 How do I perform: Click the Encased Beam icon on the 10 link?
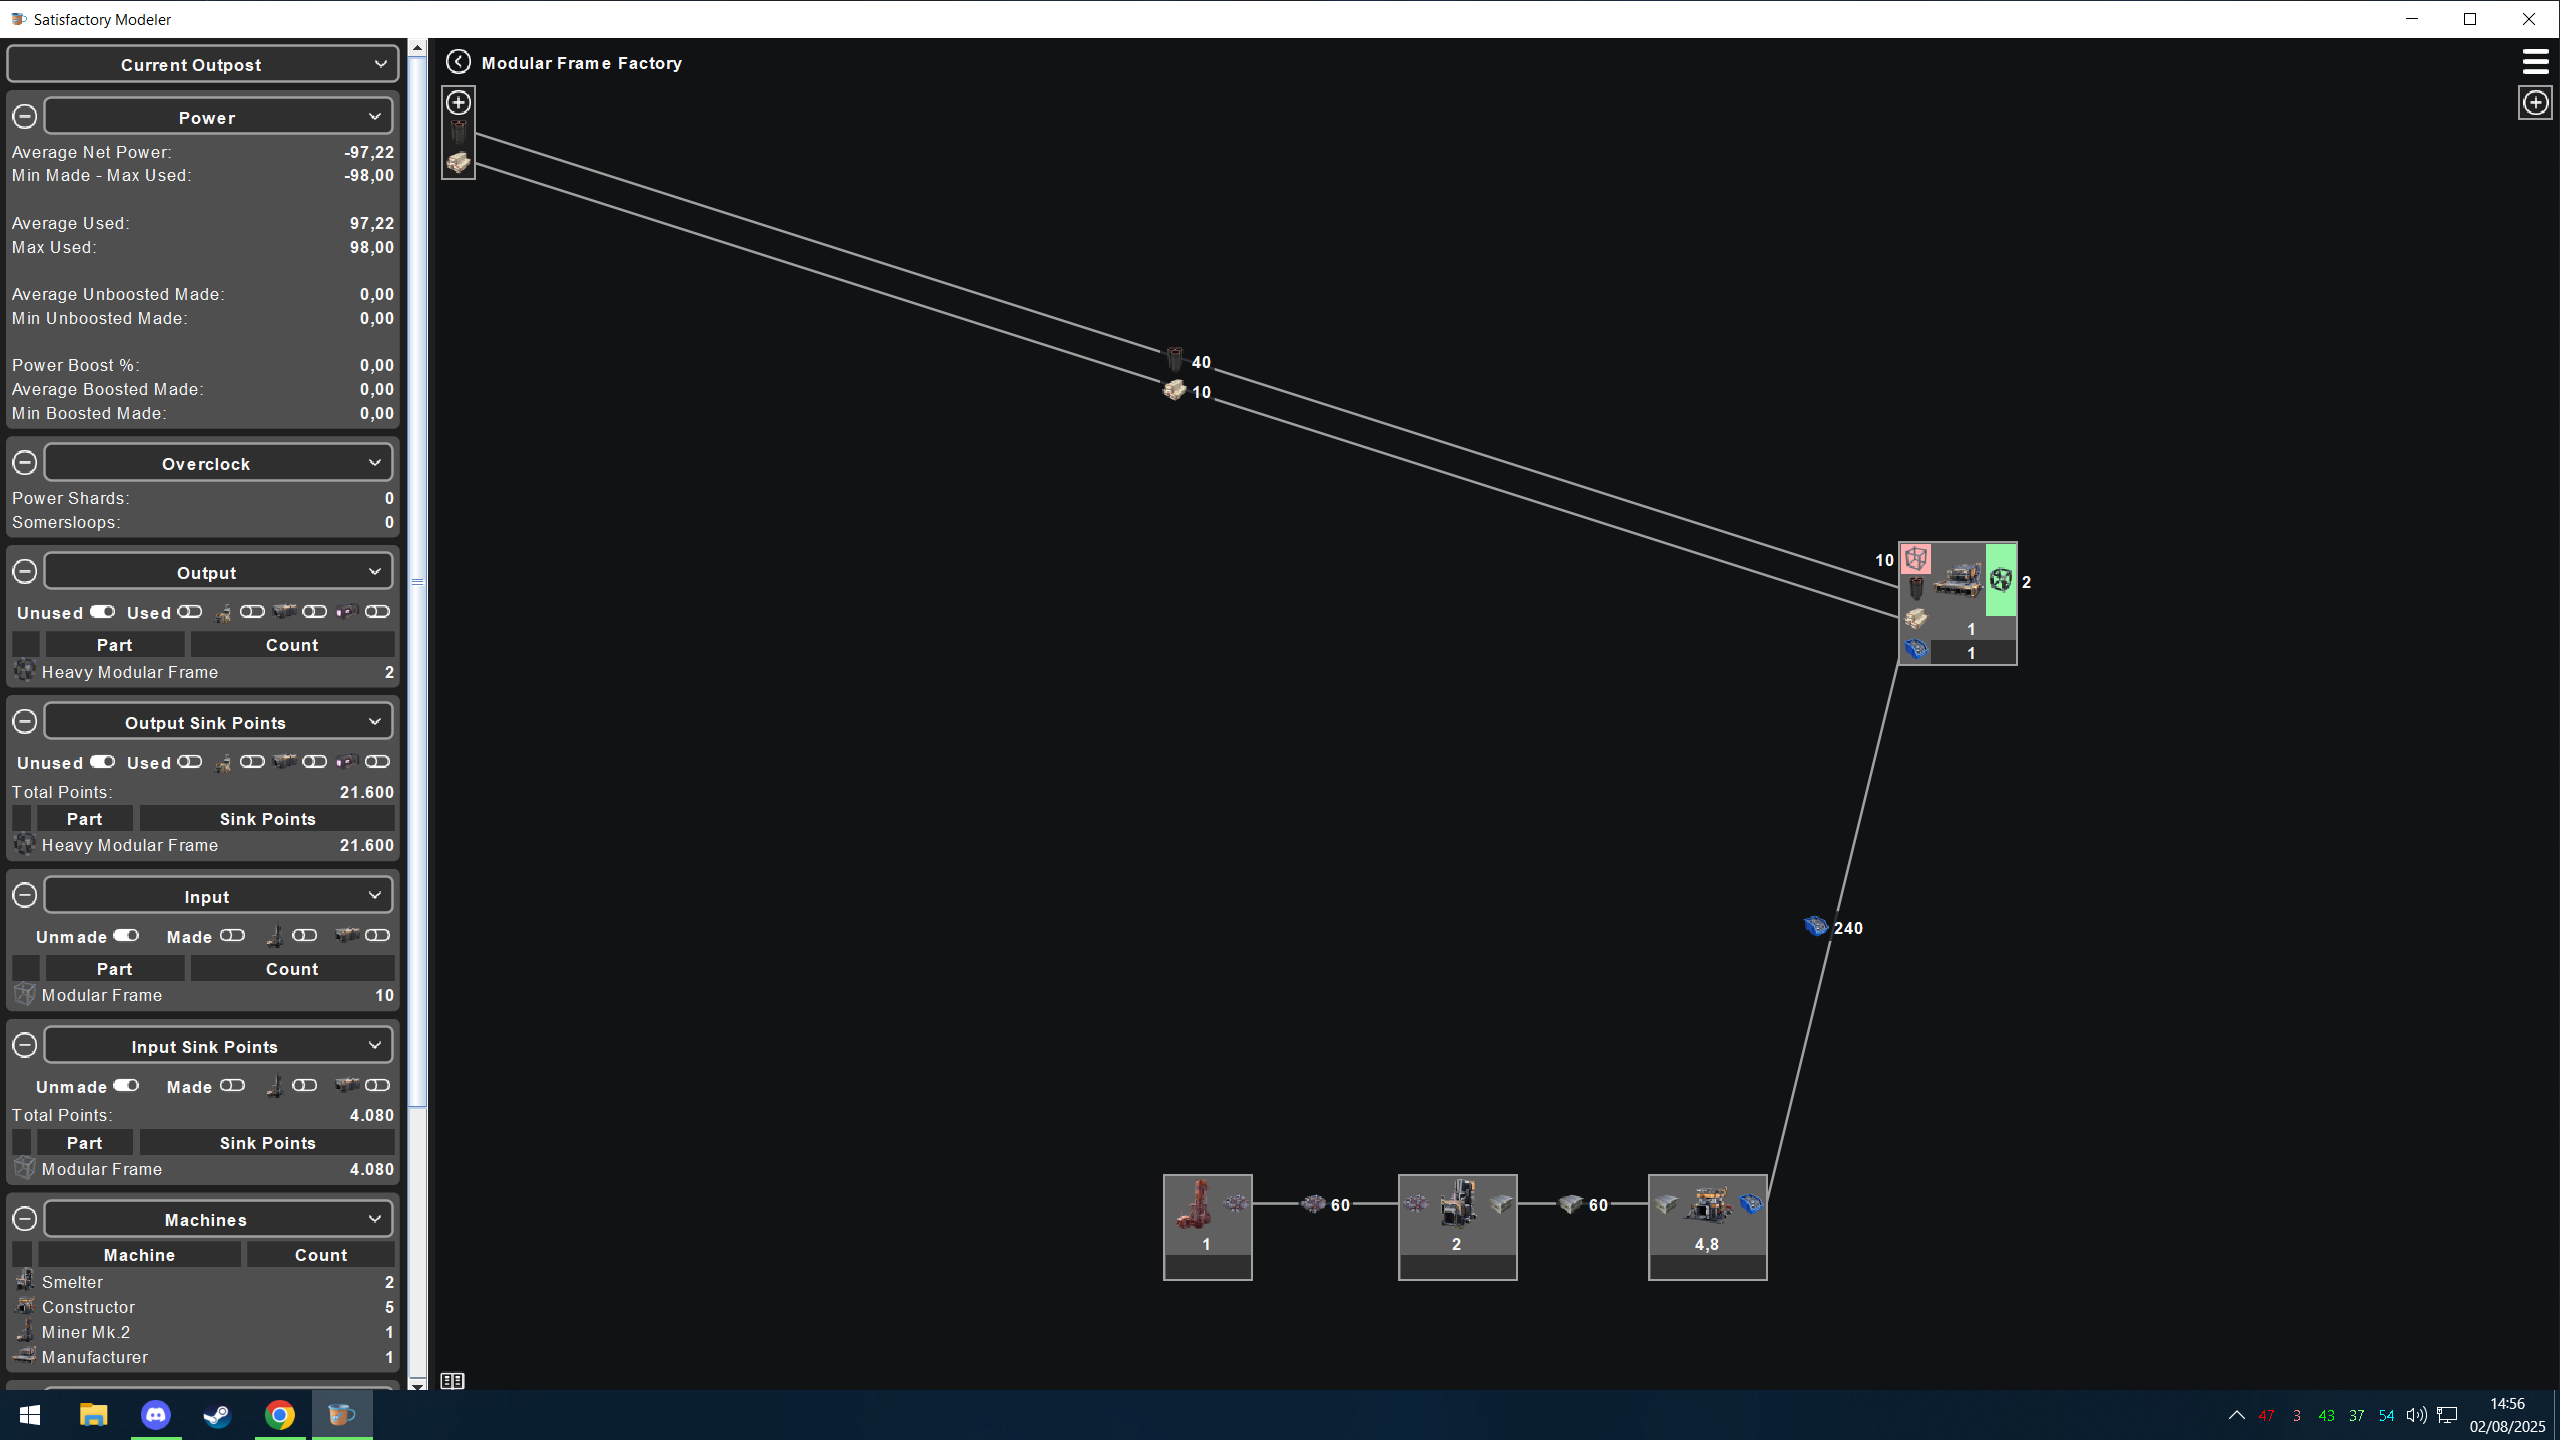tap(1174, 390)
